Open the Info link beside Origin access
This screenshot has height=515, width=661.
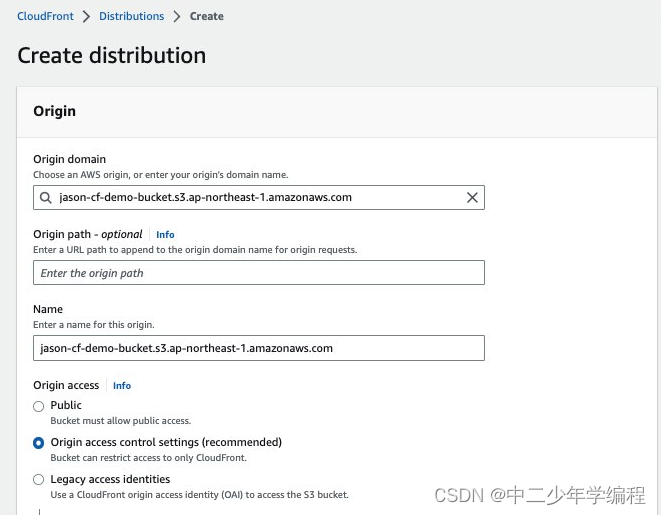122,386
